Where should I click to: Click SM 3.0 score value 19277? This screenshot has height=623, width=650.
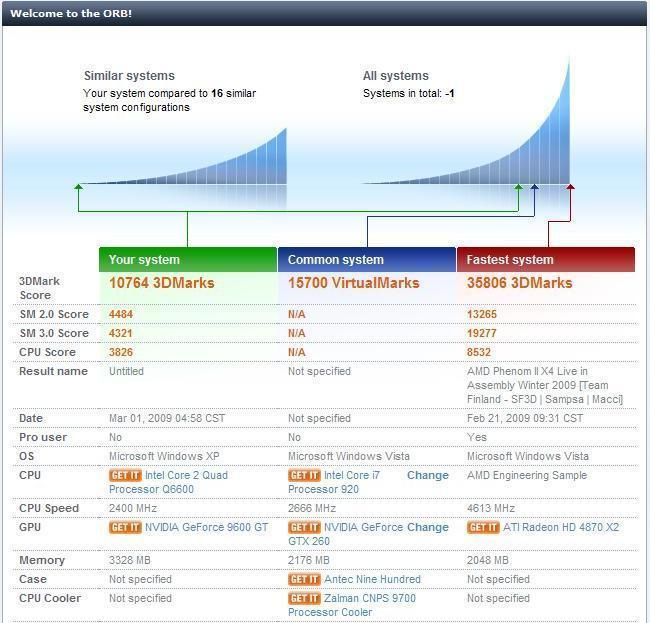point(482,333)
